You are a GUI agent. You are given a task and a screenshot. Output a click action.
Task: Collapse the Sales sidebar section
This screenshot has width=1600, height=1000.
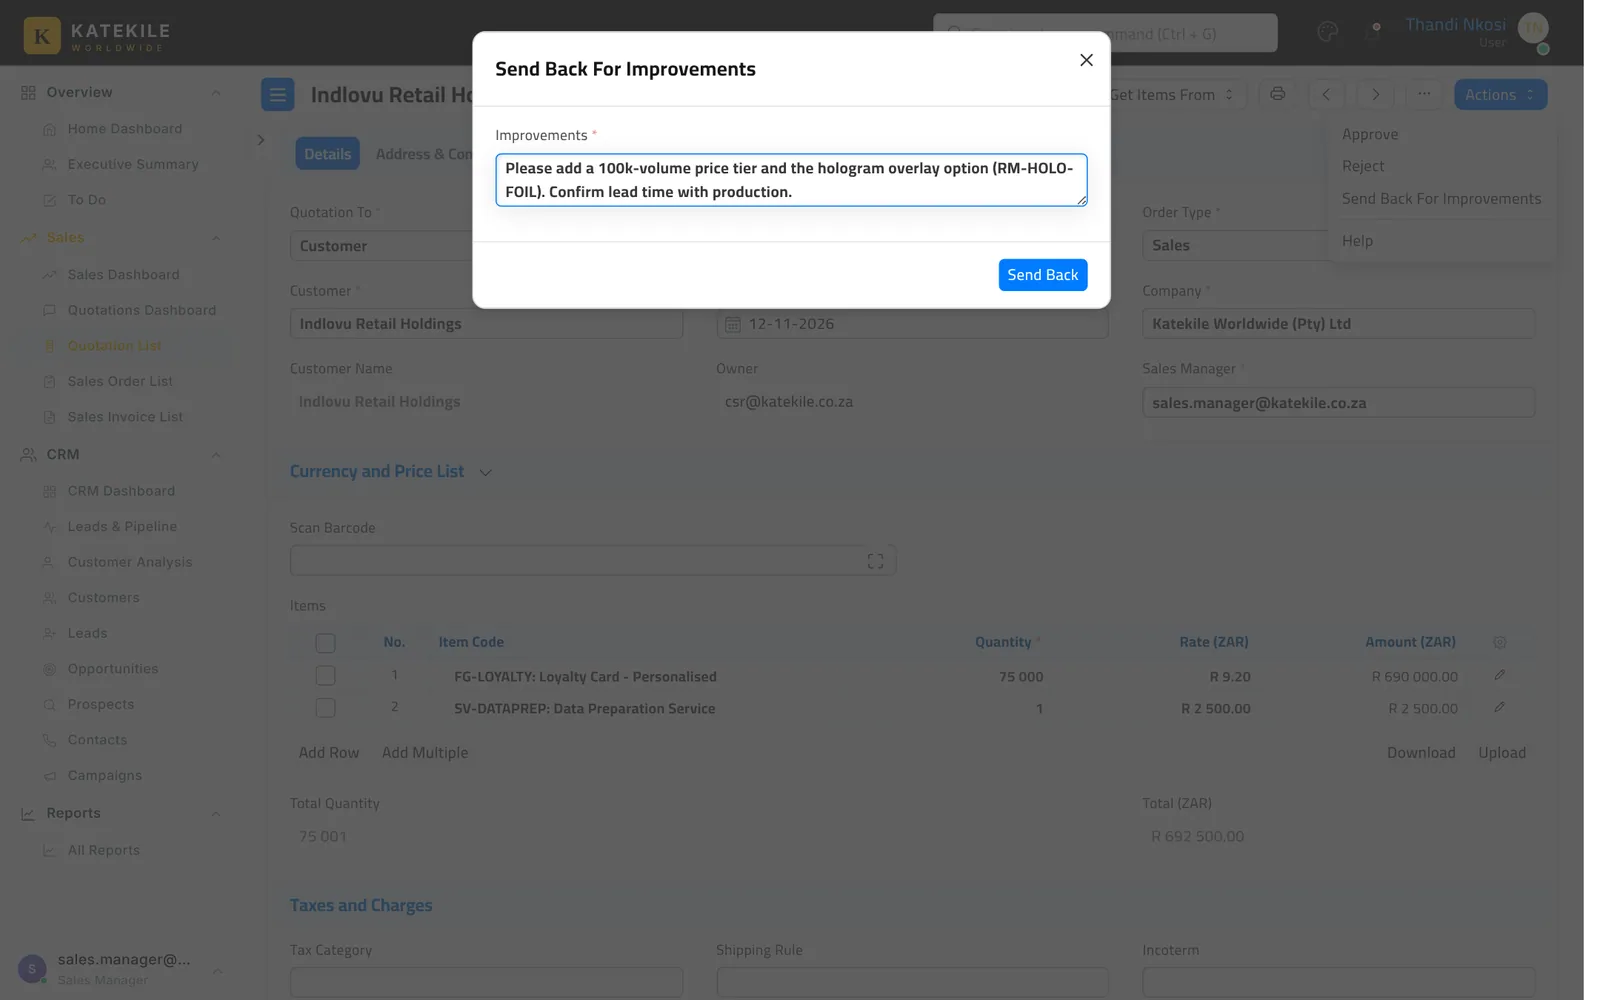(x=215, y=238)
